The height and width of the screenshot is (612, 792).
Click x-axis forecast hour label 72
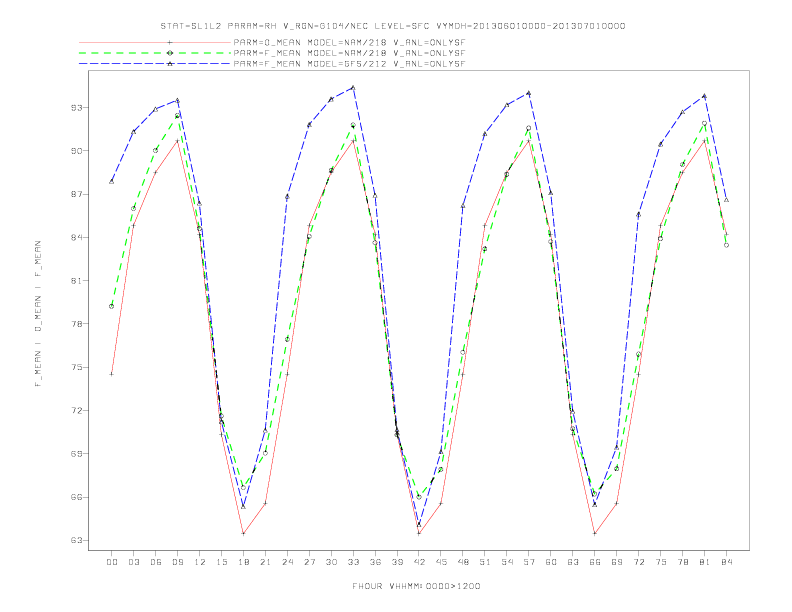tap(638, 562)
